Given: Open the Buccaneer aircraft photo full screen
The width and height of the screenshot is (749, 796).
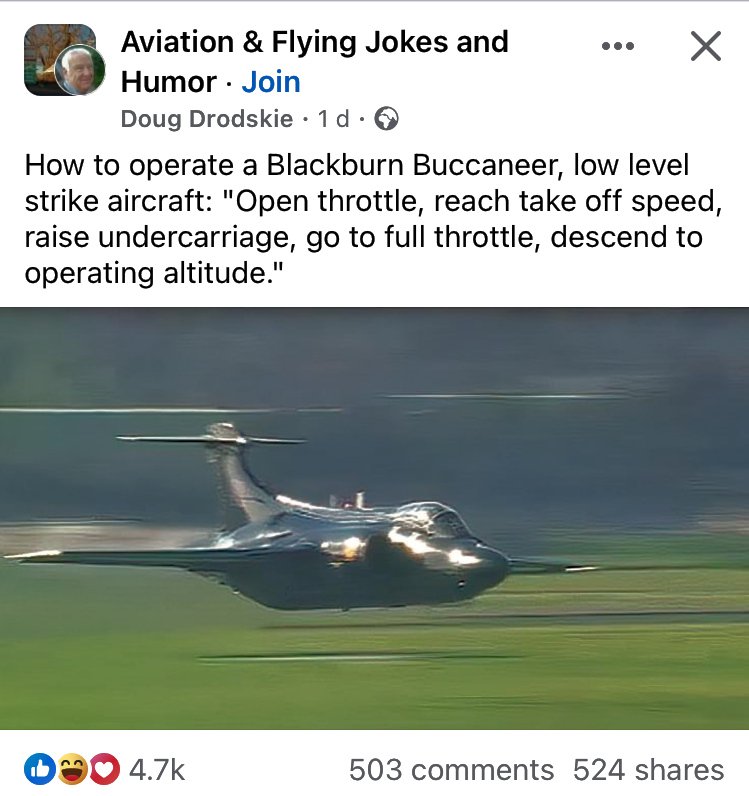Looking at the screenshot, I should click(374, 518).
